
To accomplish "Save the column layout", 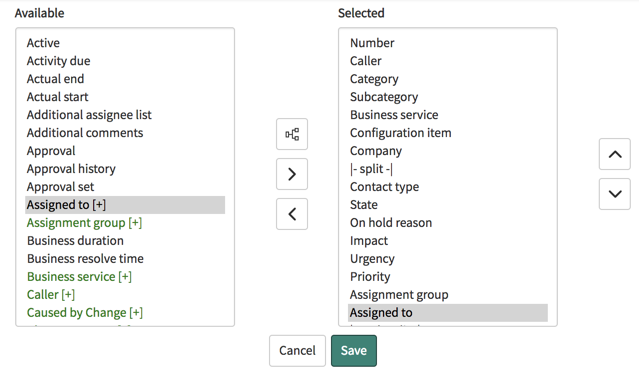I will [354, 350].
